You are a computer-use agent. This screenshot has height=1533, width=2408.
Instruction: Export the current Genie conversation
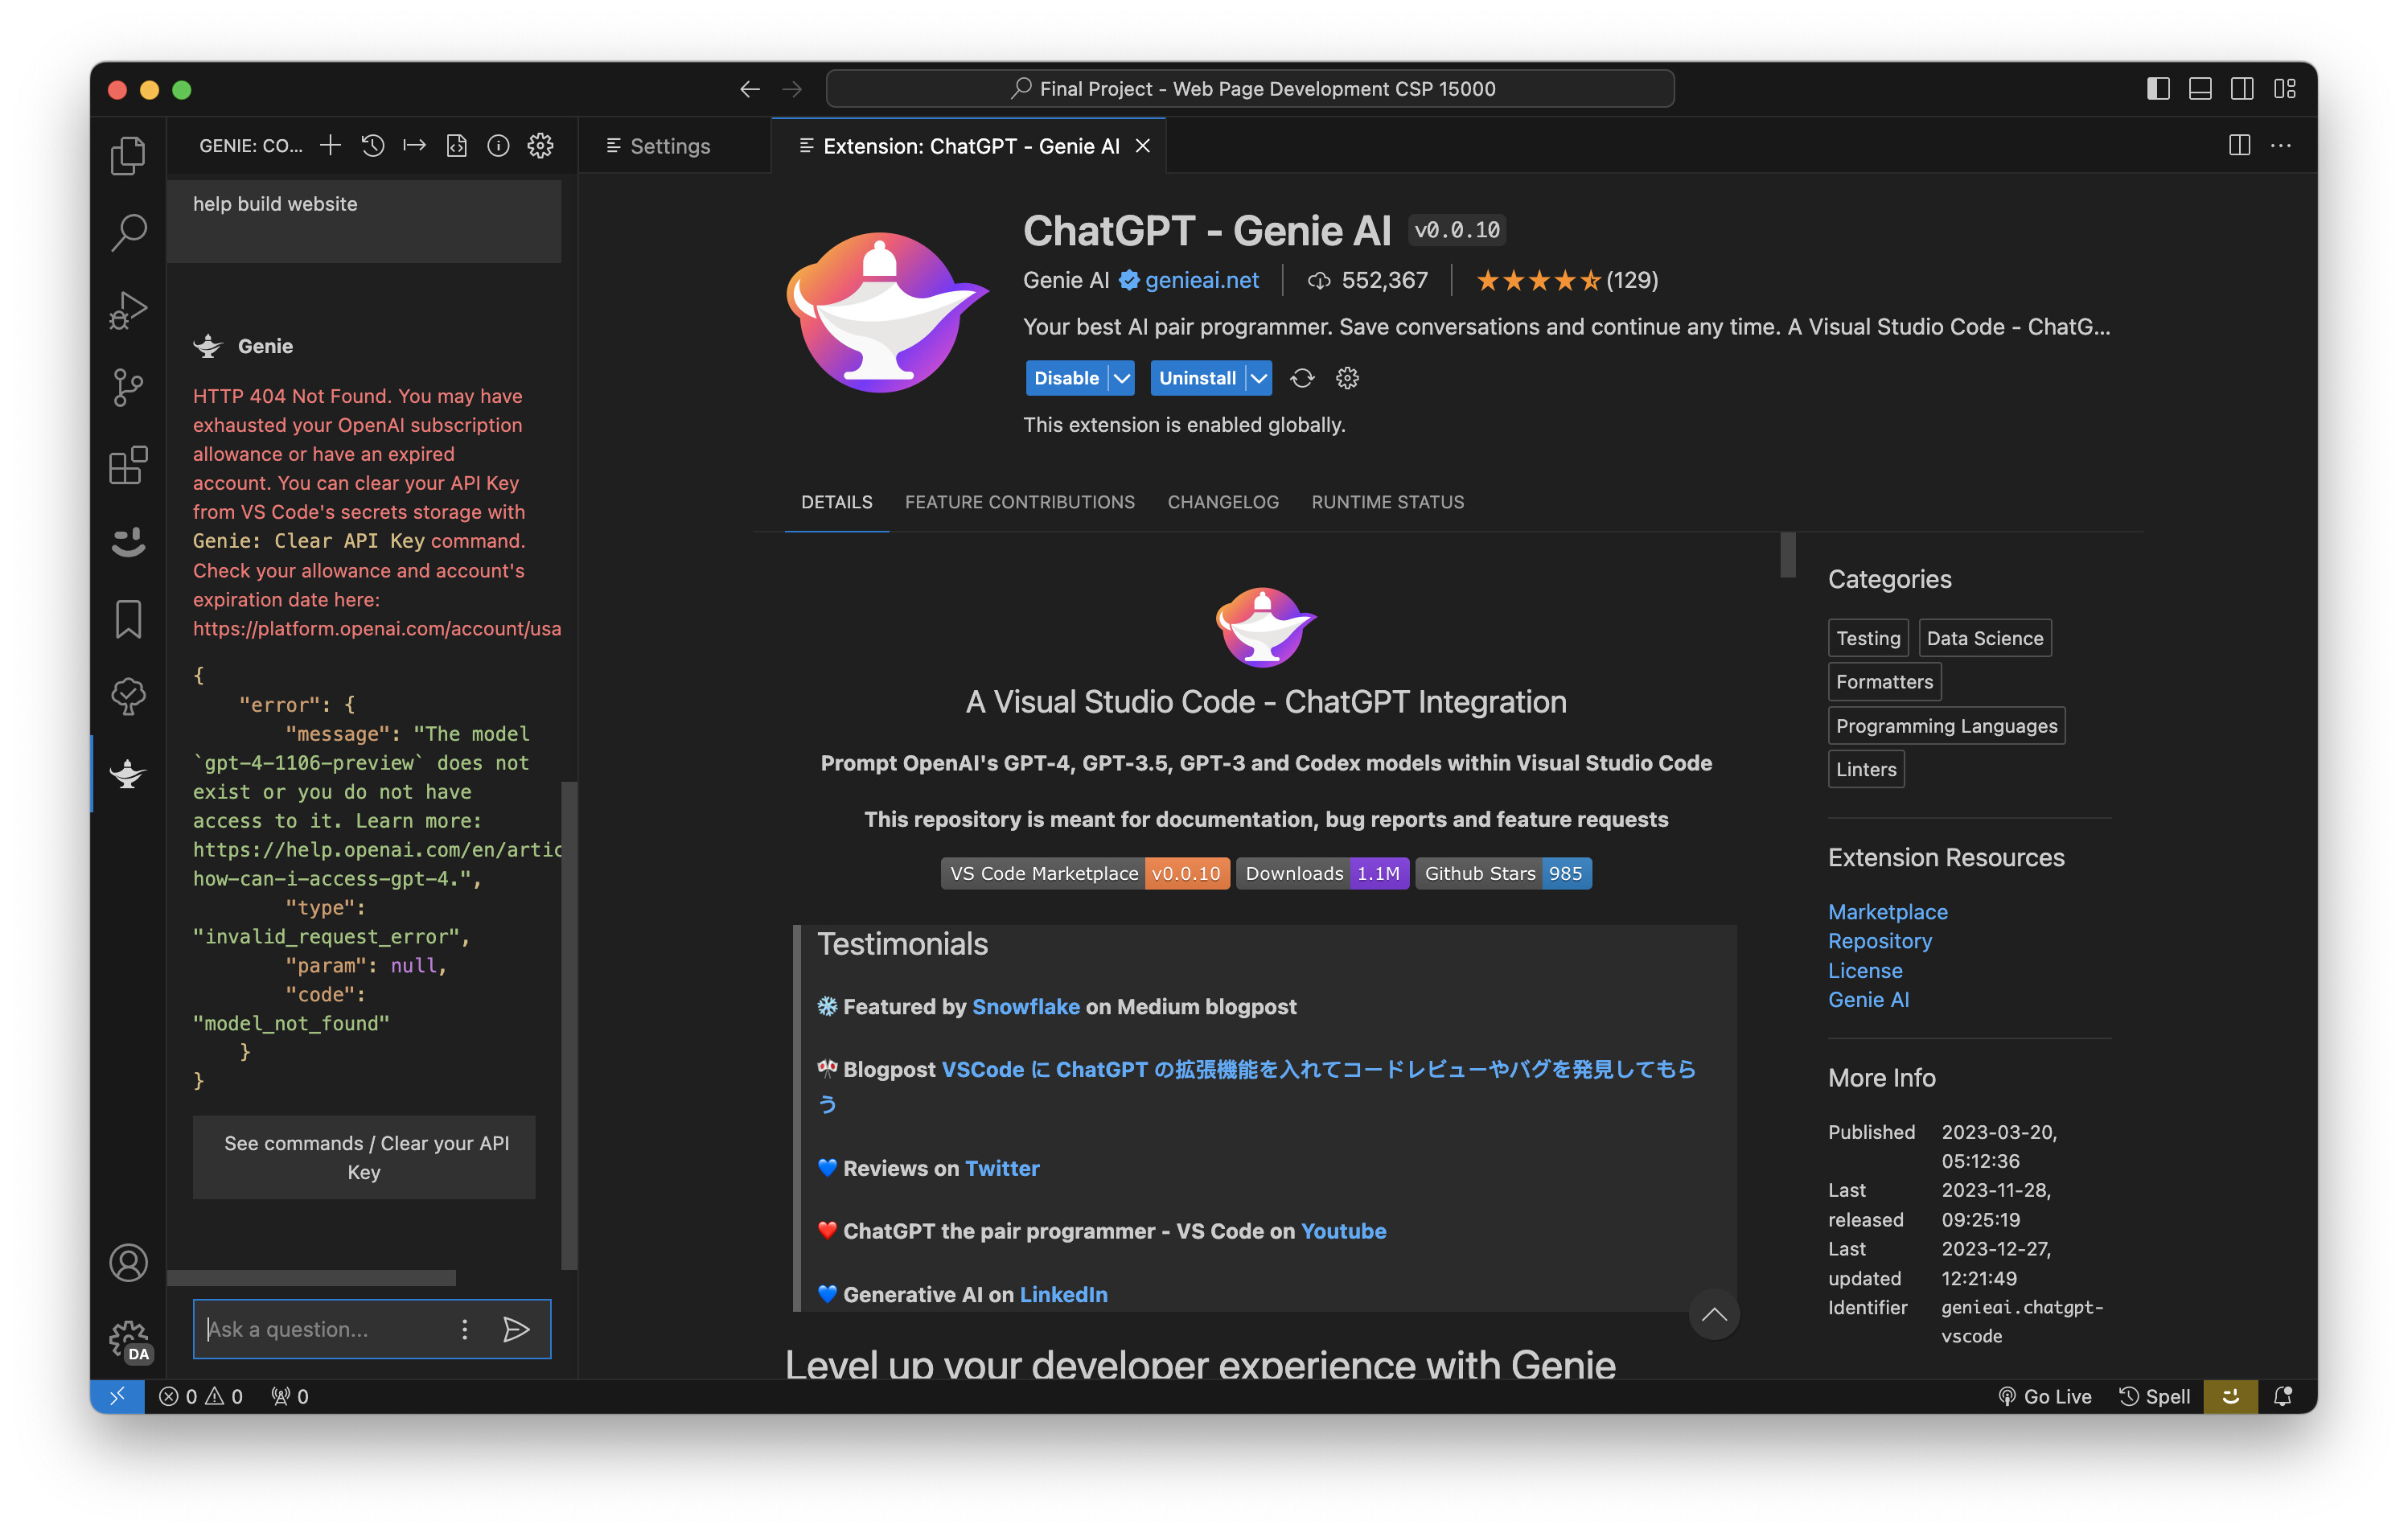pyautogui.click(x=414, y=145)
